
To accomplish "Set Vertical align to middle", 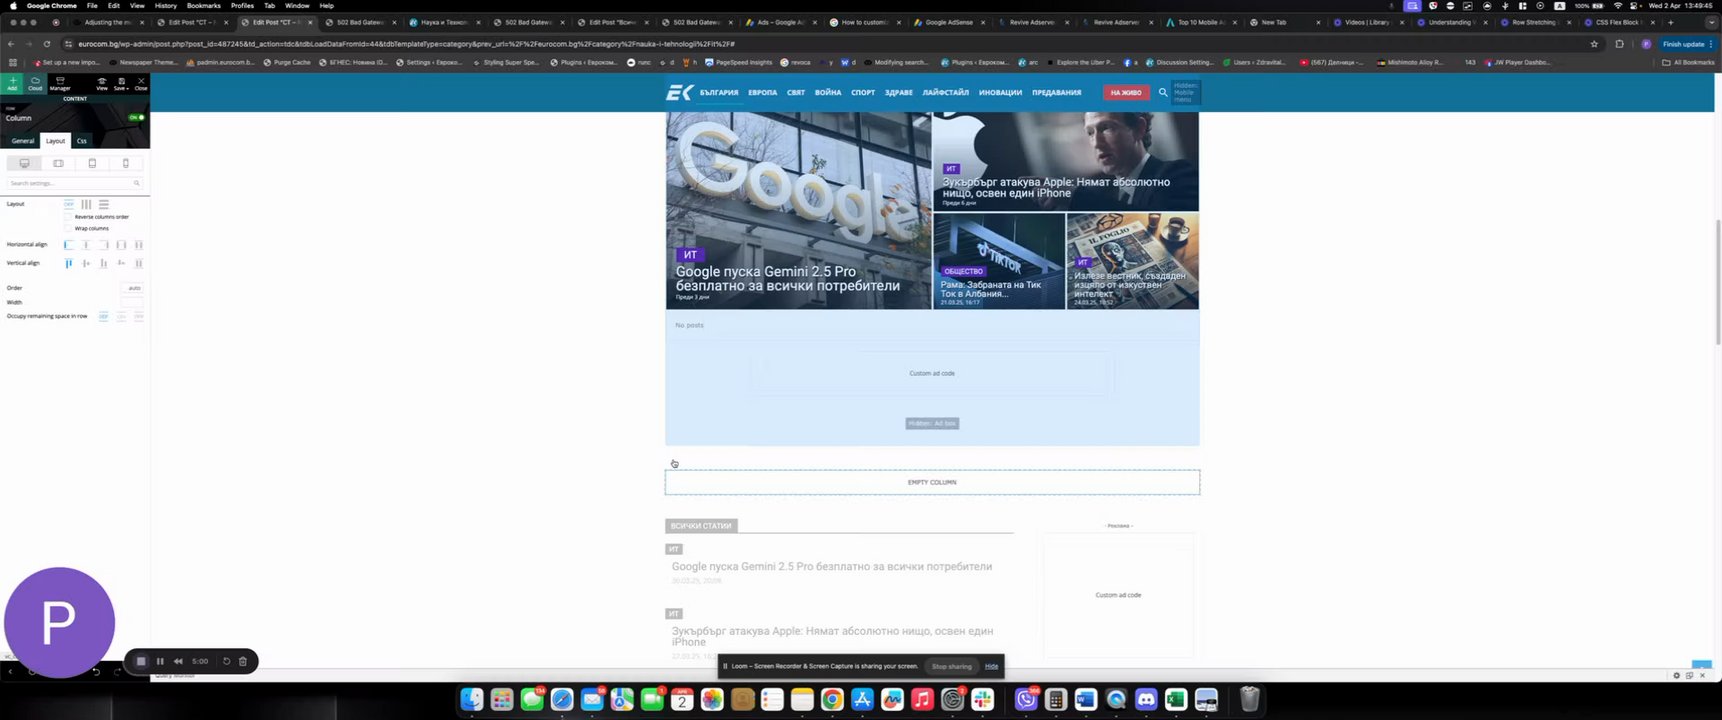I will [86, 263].
